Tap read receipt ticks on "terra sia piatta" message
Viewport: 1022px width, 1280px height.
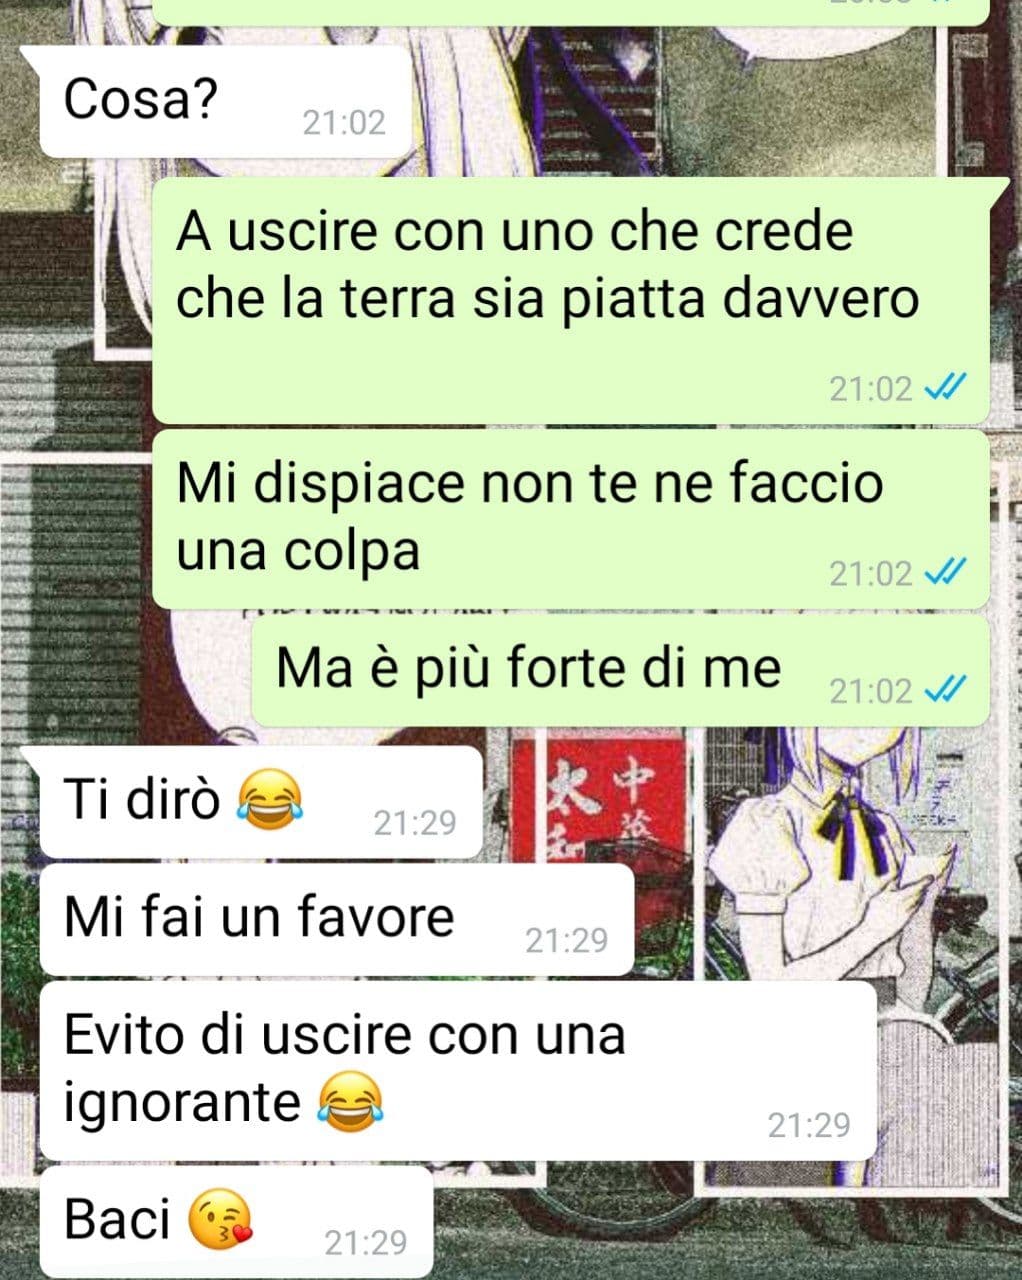pos(945,388)
